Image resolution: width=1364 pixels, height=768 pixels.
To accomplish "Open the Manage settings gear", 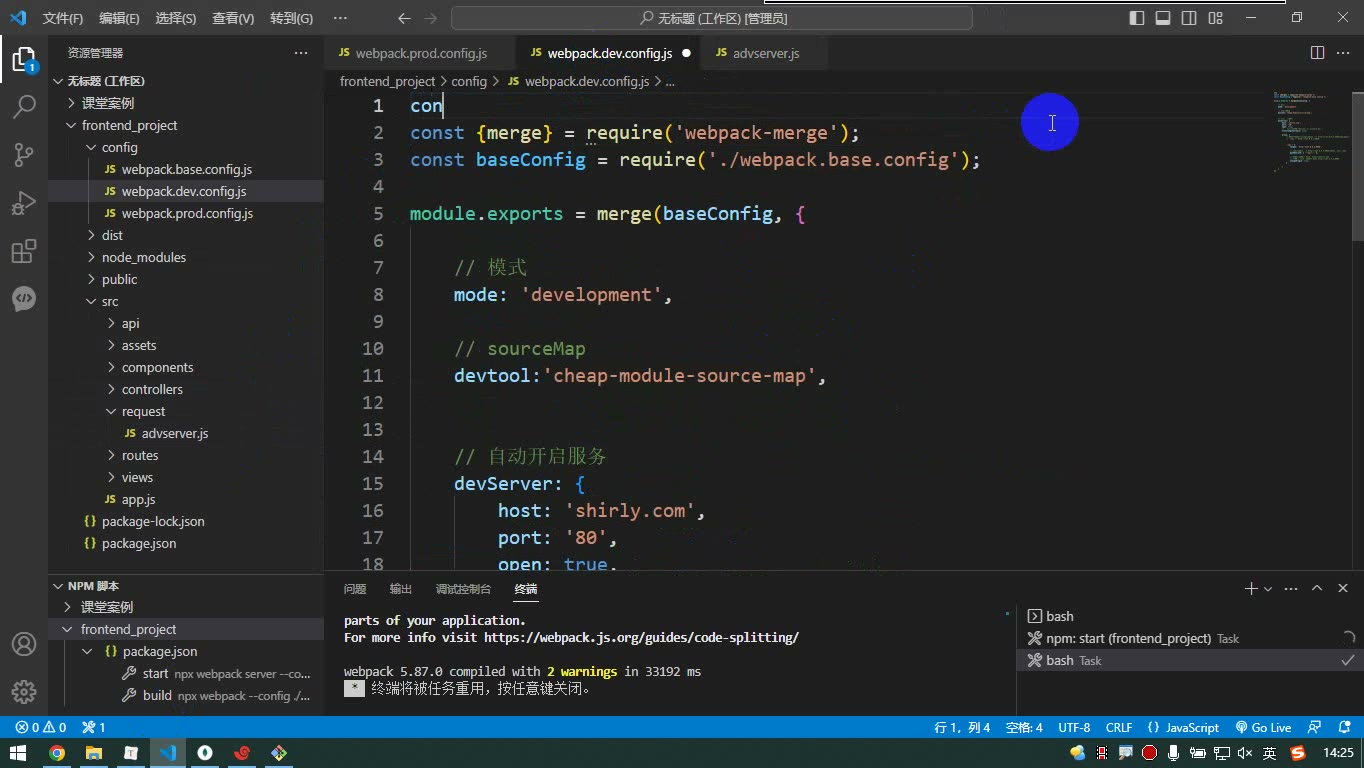I will pos(24,692).
